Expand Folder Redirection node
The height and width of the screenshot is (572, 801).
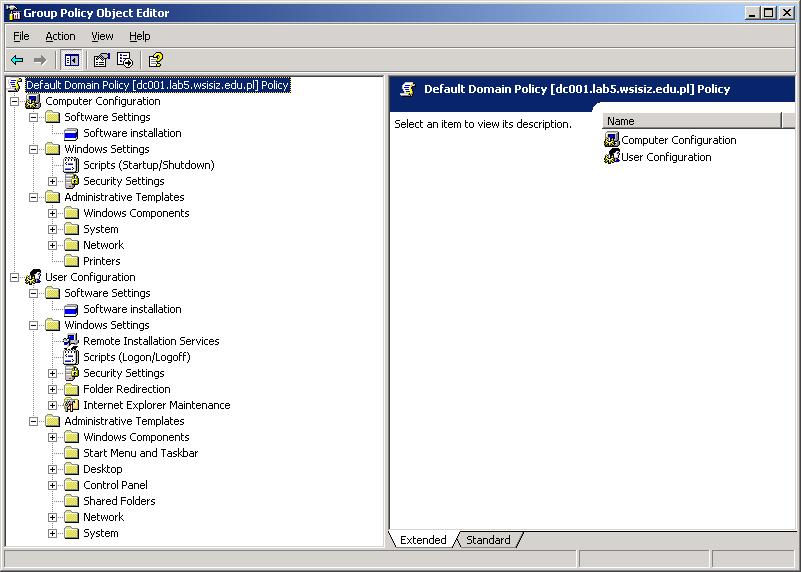pos(53,389)
